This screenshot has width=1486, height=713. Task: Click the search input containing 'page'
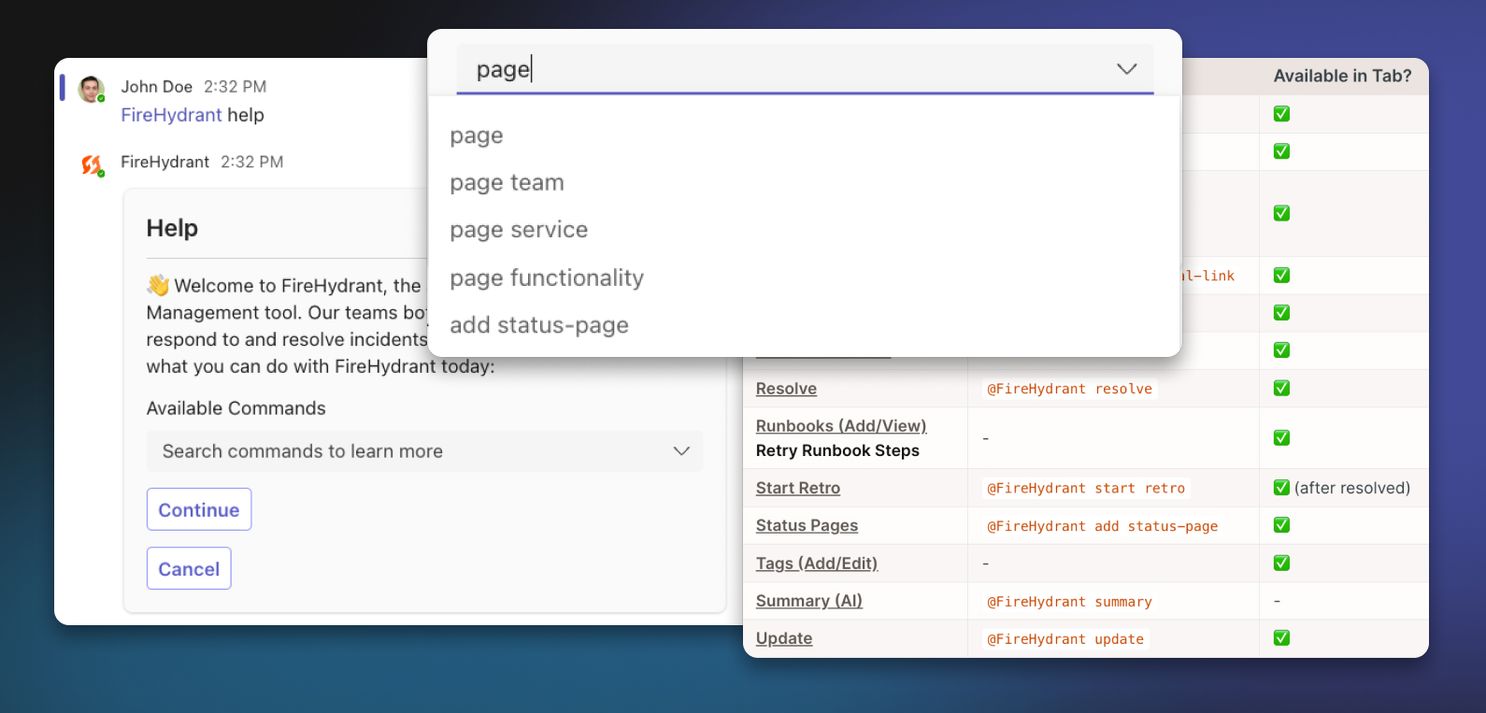pos(805,69)
